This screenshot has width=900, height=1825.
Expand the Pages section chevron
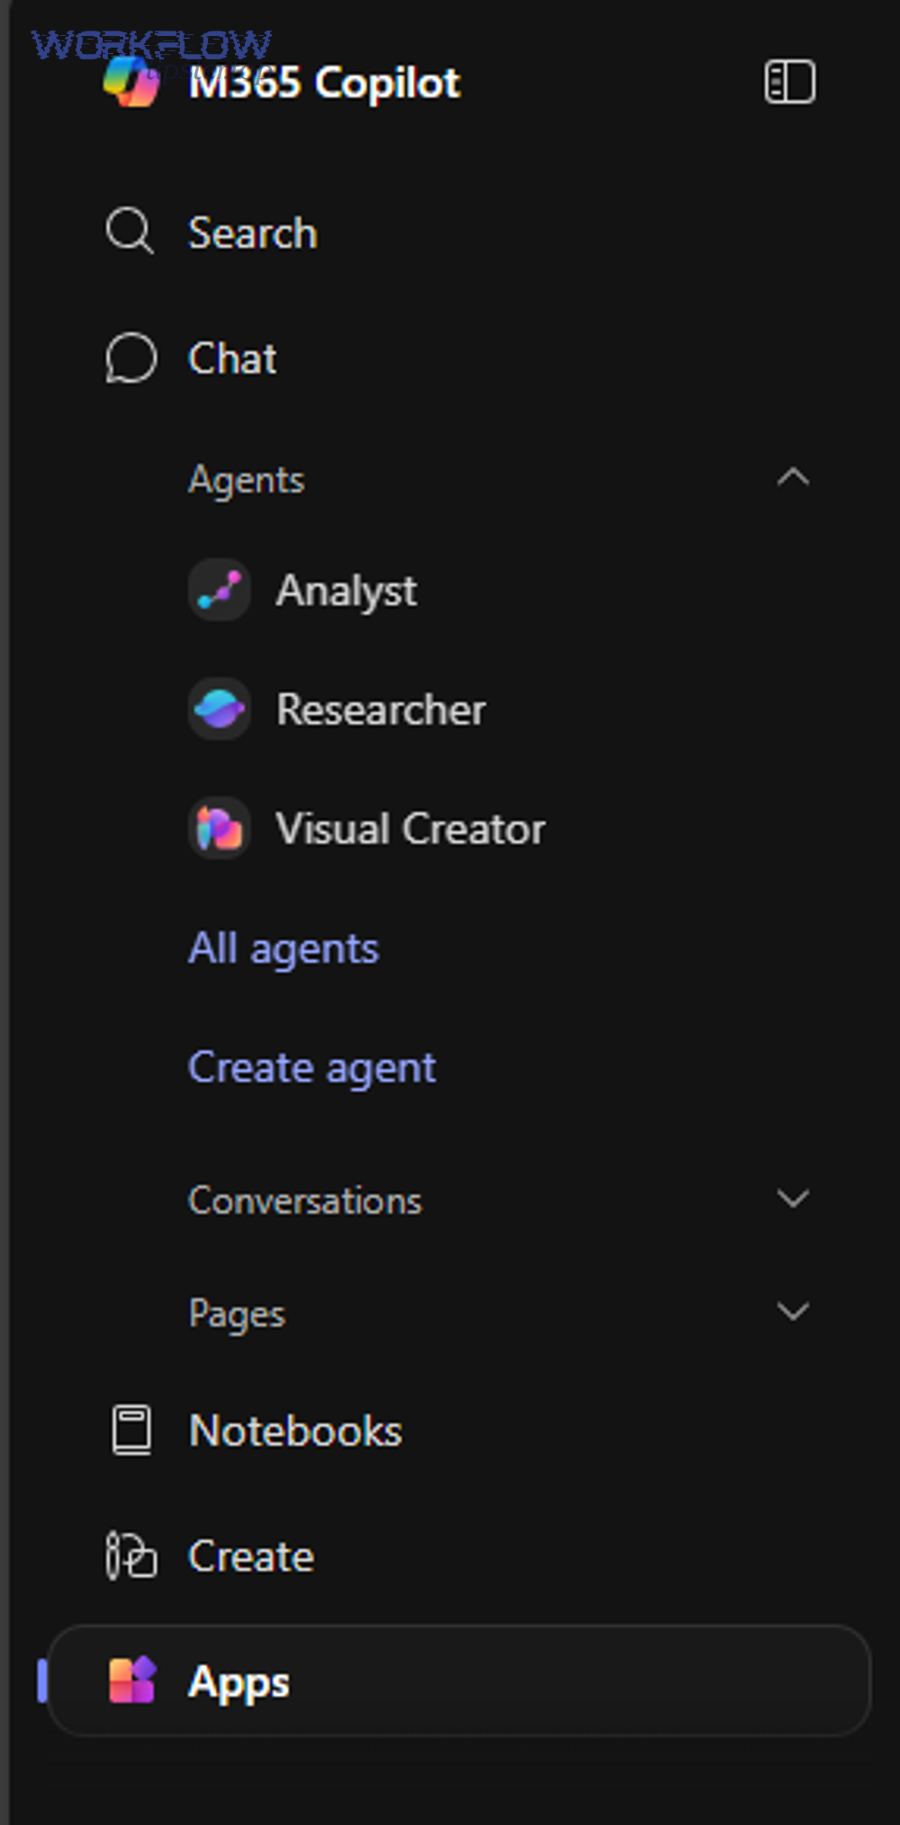pos(793,1311)
